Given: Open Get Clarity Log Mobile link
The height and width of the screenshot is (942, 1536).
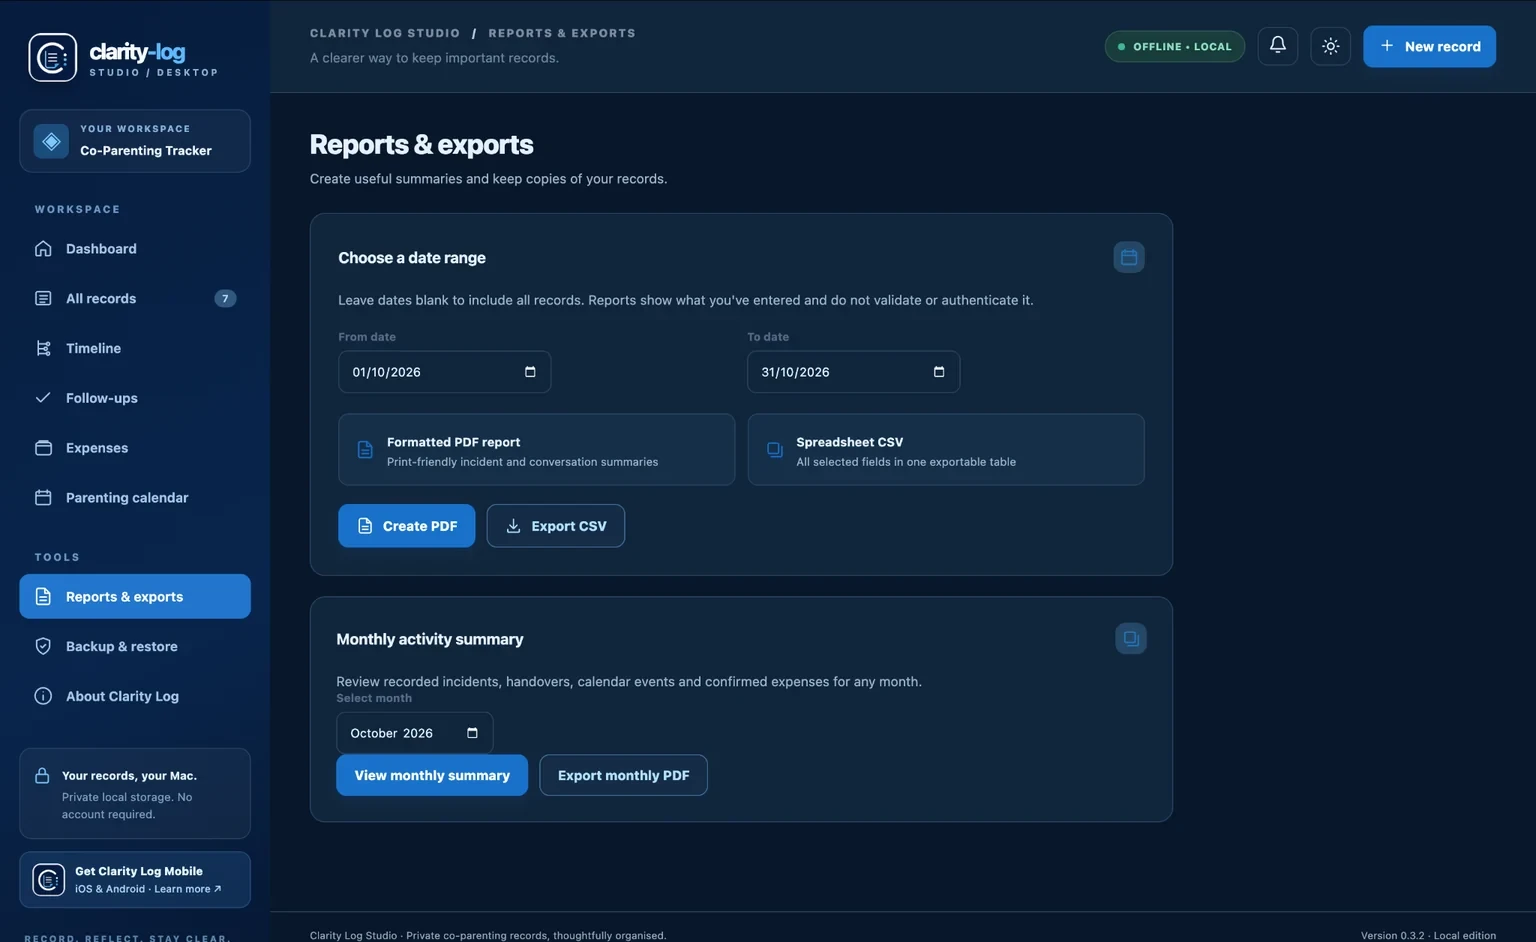Looking at the screenshot, I should [x=135, y=880].
